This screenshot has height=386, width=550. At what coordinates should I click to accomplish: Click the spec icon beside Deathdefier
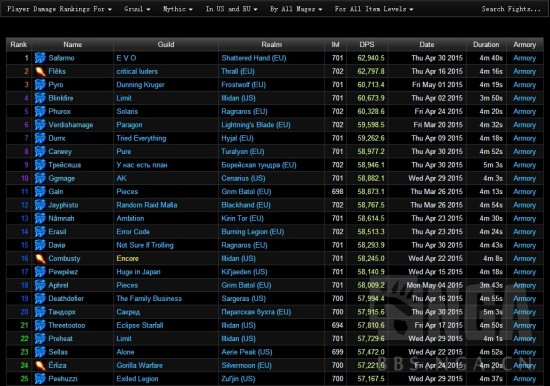click(x=40, y=298)
